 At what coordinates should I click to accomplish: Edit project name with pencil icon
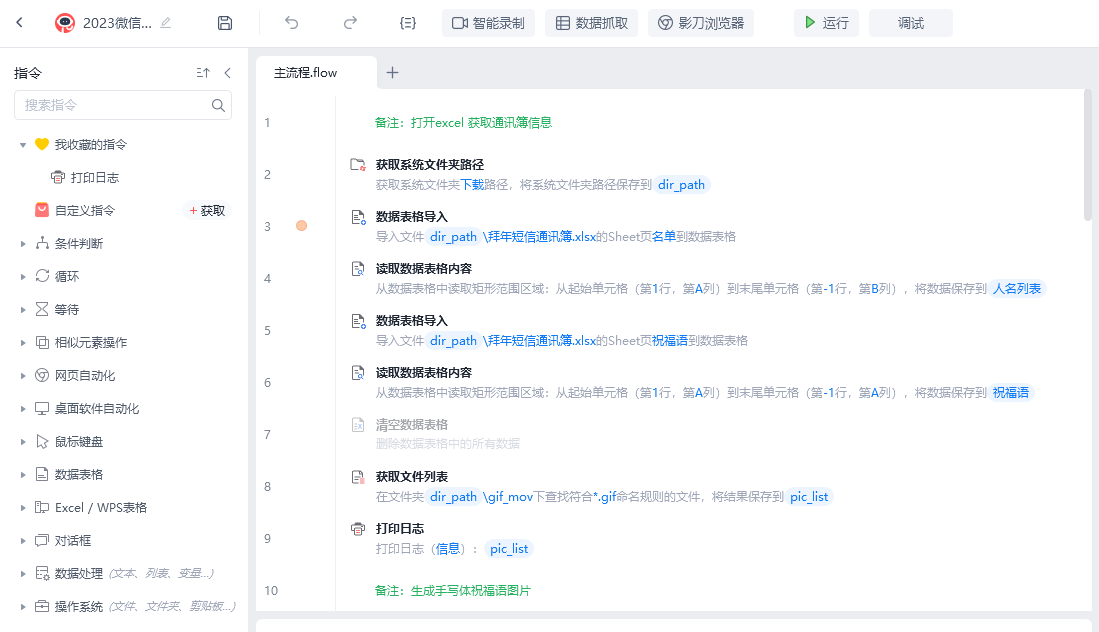[166, 23]
